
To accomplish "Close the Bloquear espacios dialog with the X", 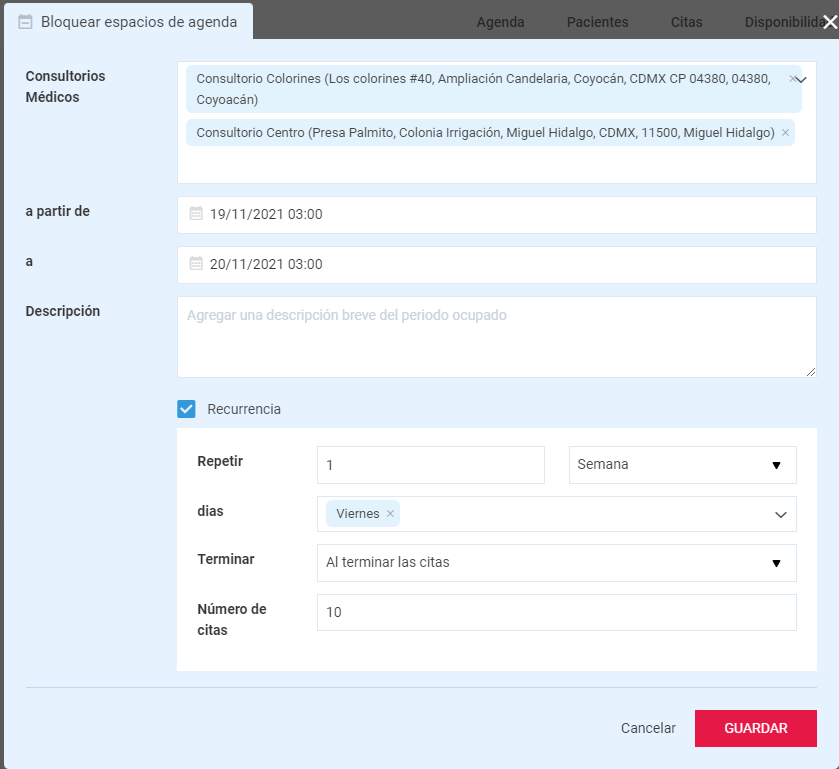I will click(830, 22).
